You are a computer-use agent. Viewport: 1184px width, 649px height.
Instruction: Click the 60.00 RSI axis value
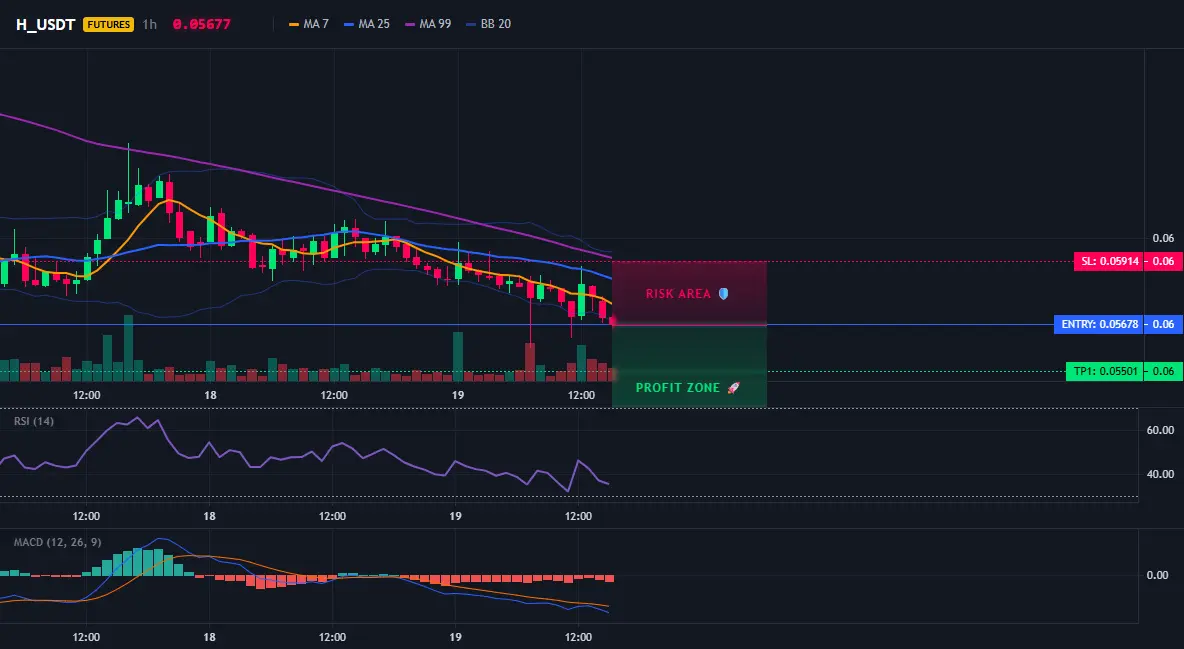[1161, 430]
